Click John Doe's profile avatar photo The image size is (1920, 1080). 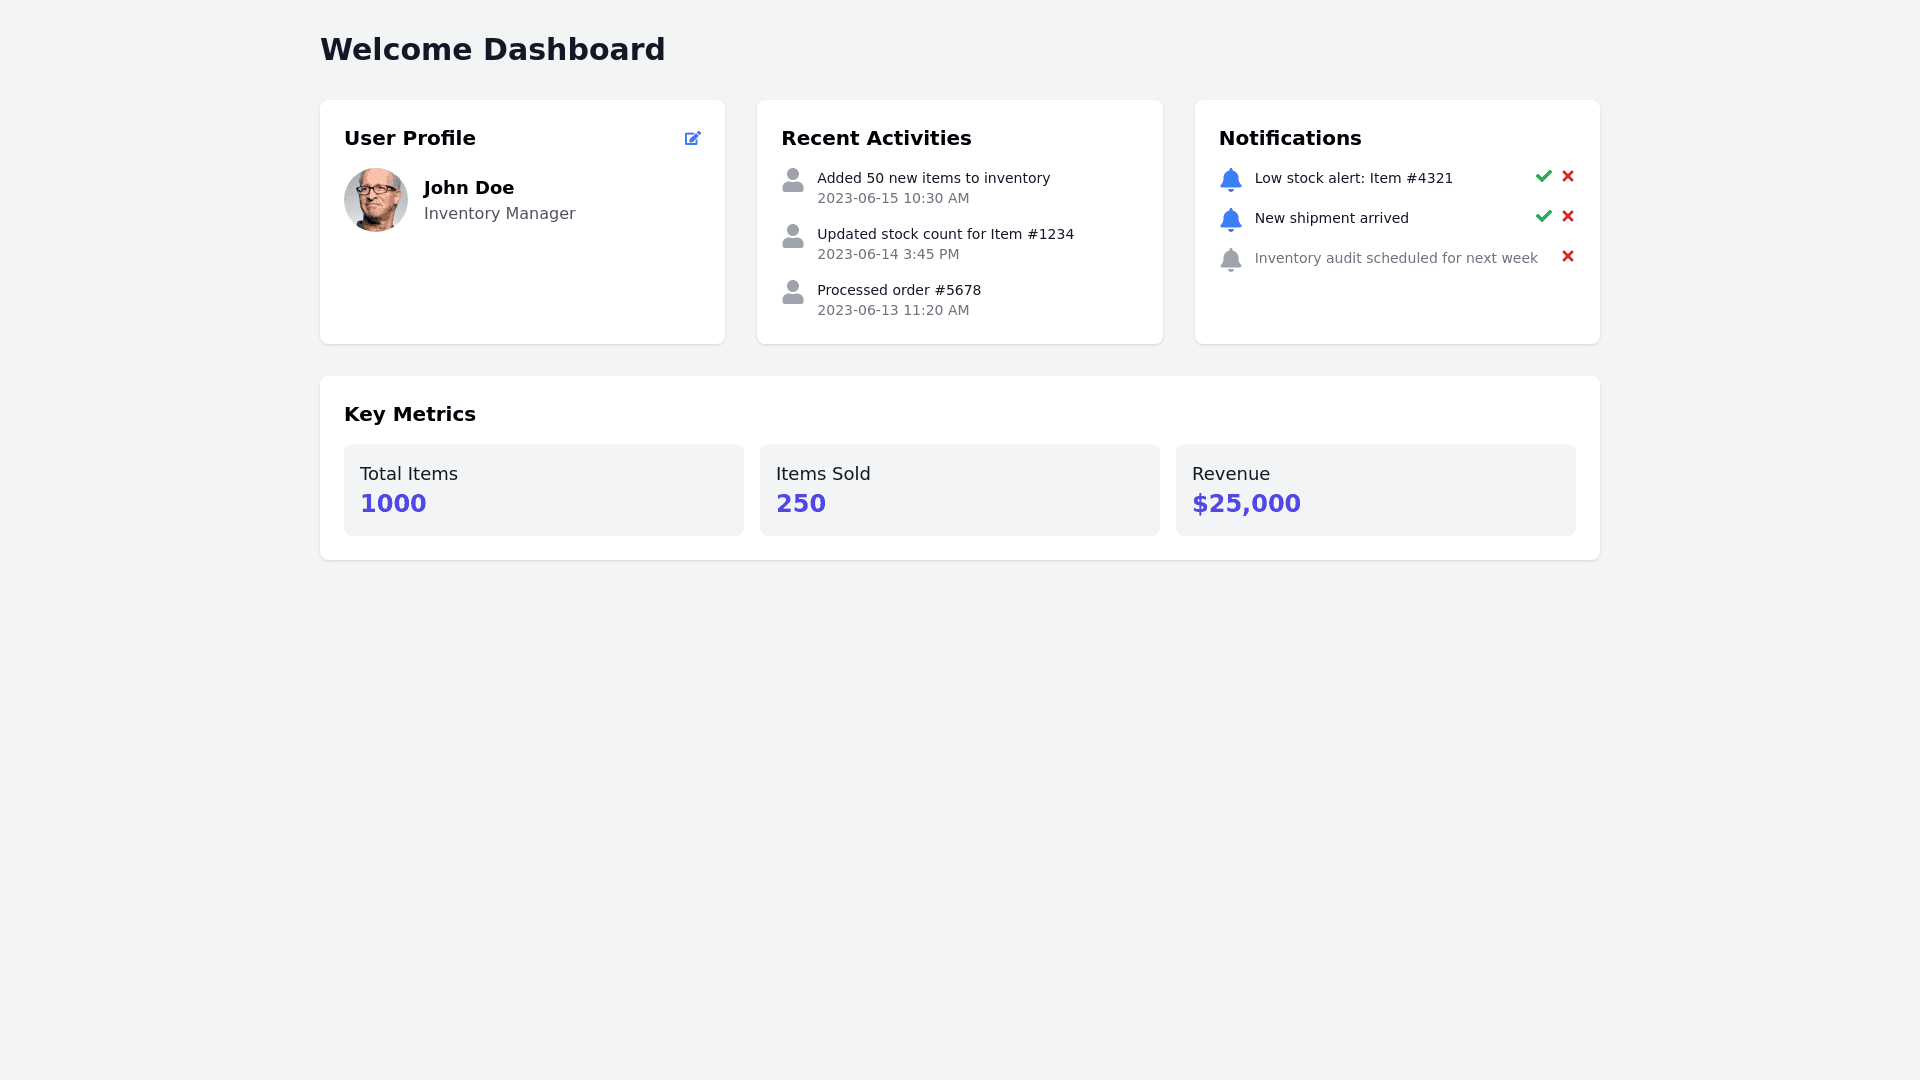coord(376,200)
